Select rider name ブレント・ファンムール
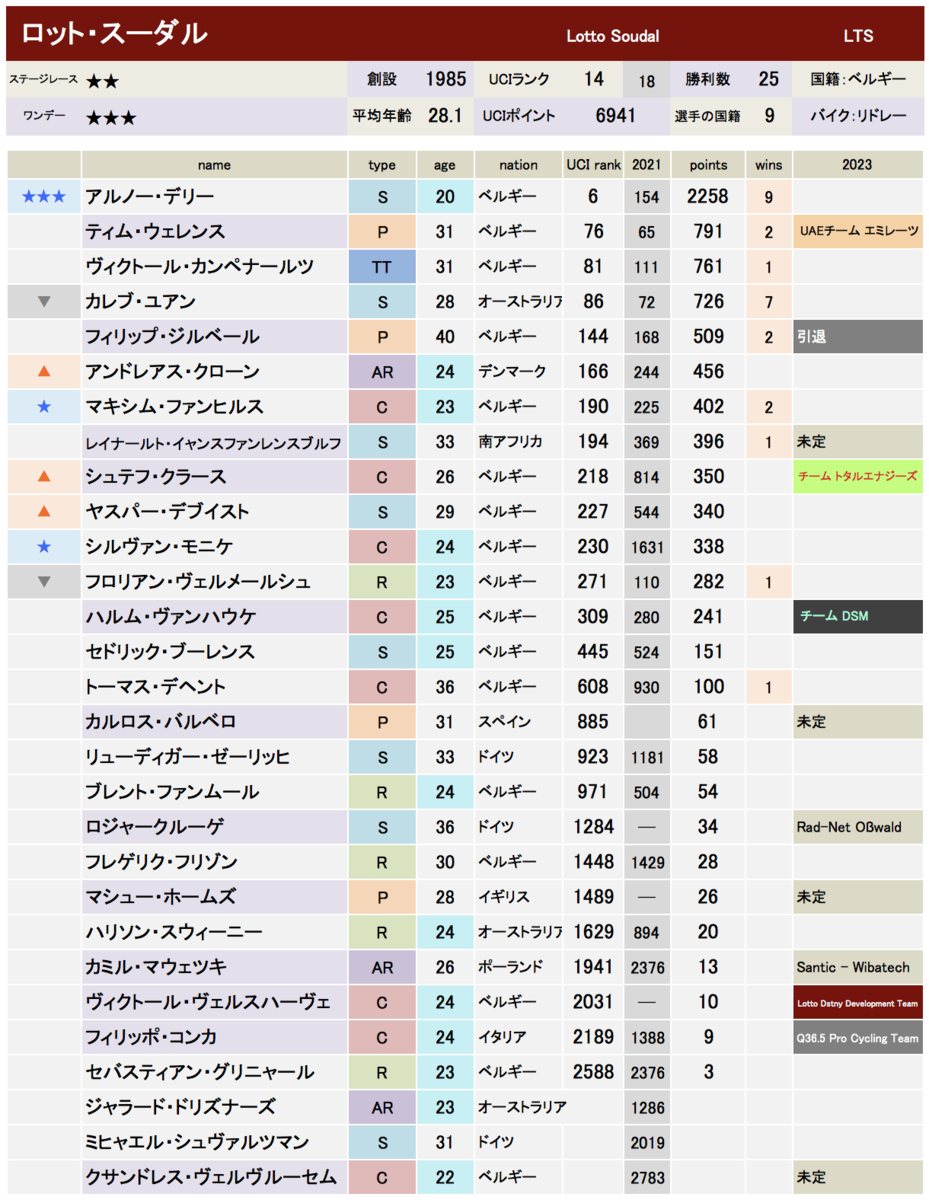 coord(172,792)
